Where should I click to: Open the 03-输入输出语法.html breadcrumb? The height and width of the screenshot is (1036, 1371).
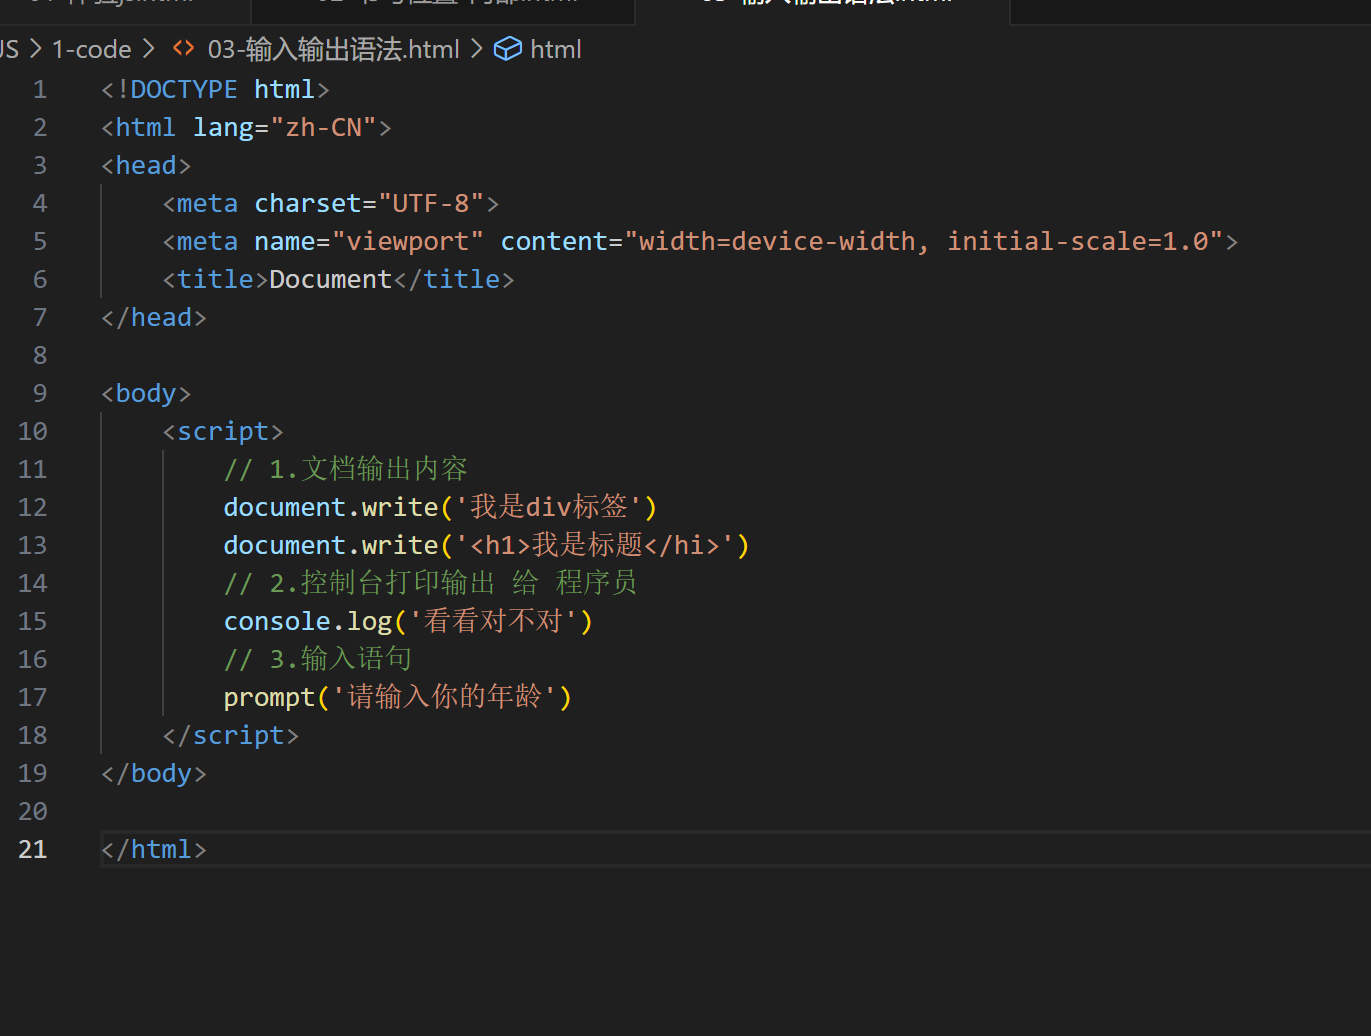333,49
